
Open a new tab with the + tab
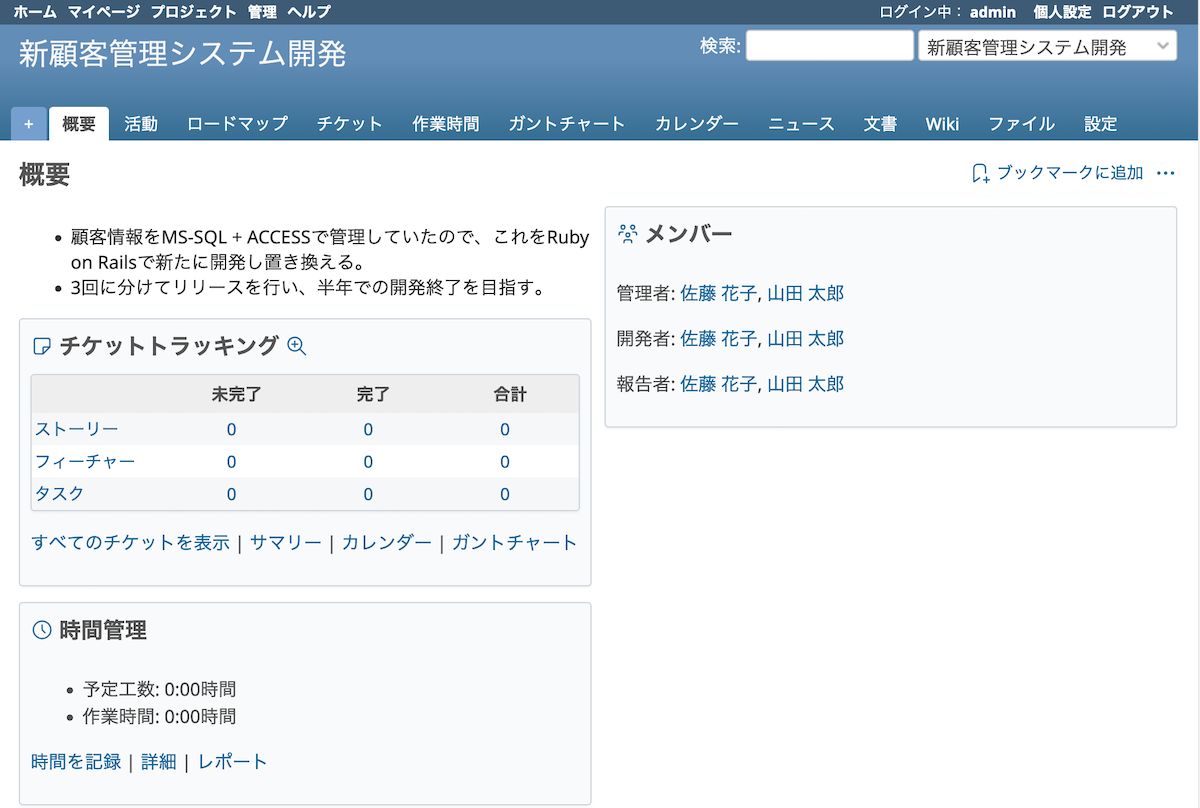(x=28, y=123)
